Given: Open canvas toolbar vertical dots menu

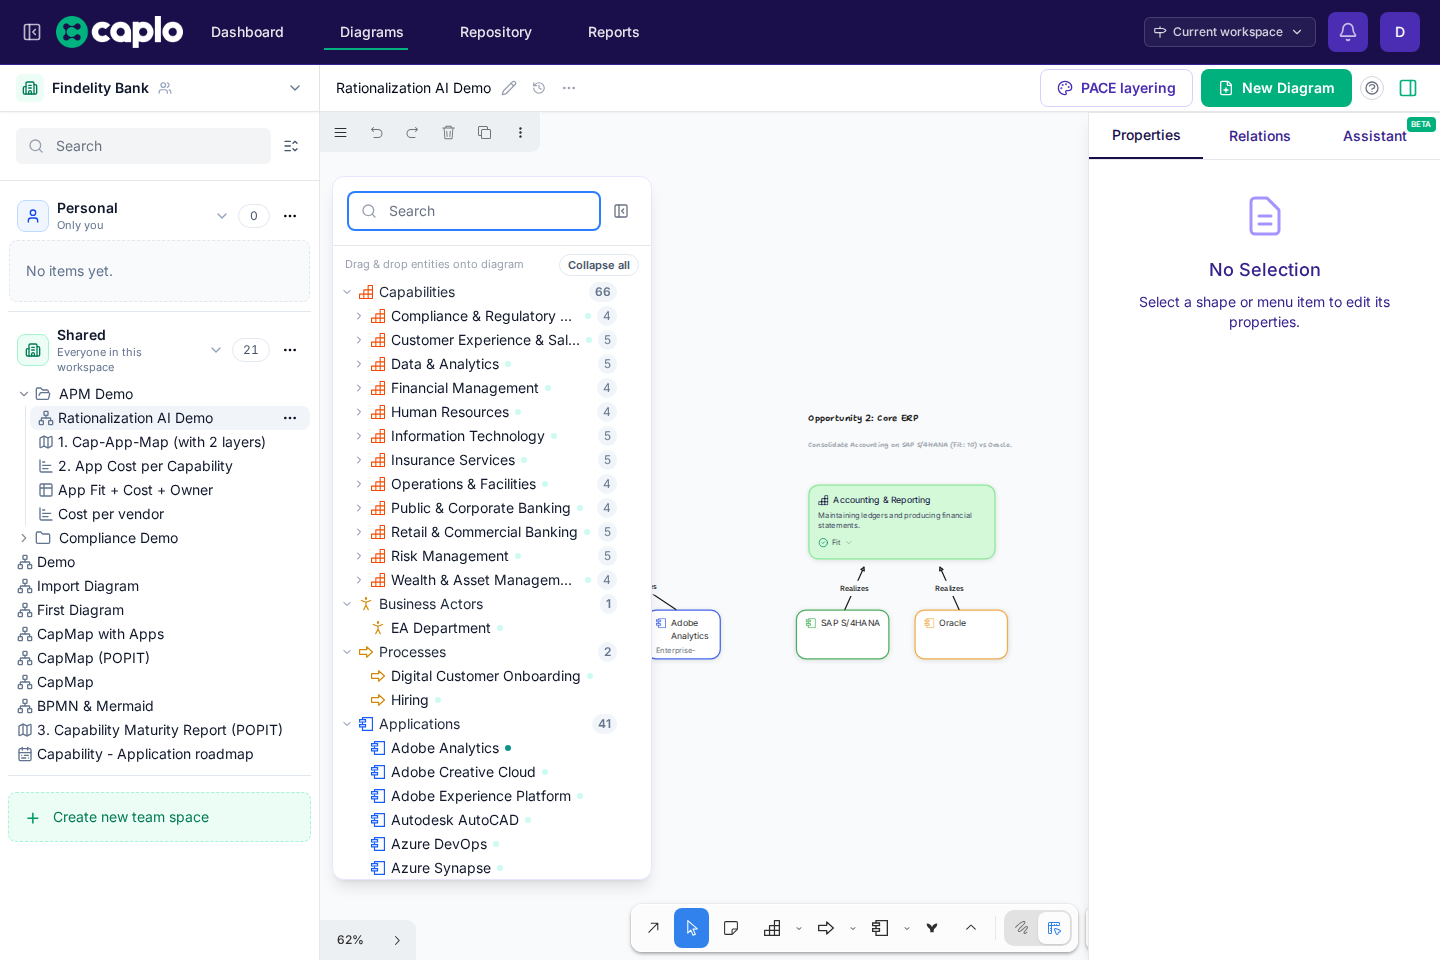Looking at the screenshot, I should coord(520,132).
